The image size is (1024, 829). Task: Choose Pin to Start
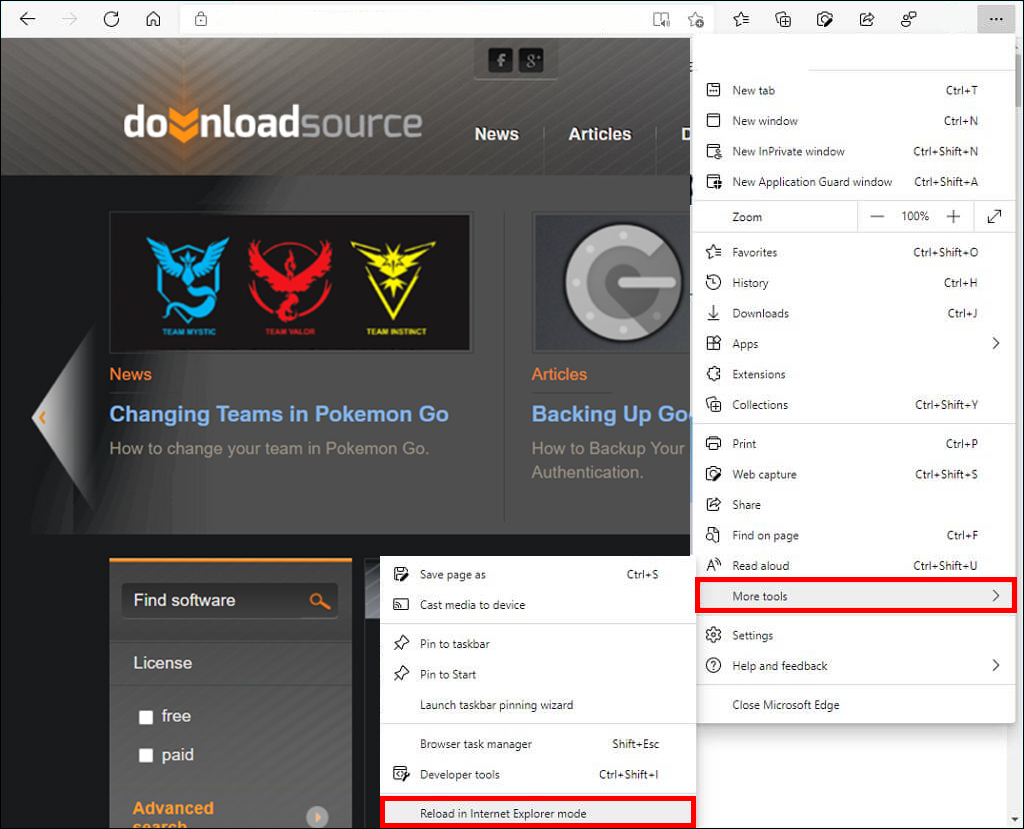tap(538, 674)
